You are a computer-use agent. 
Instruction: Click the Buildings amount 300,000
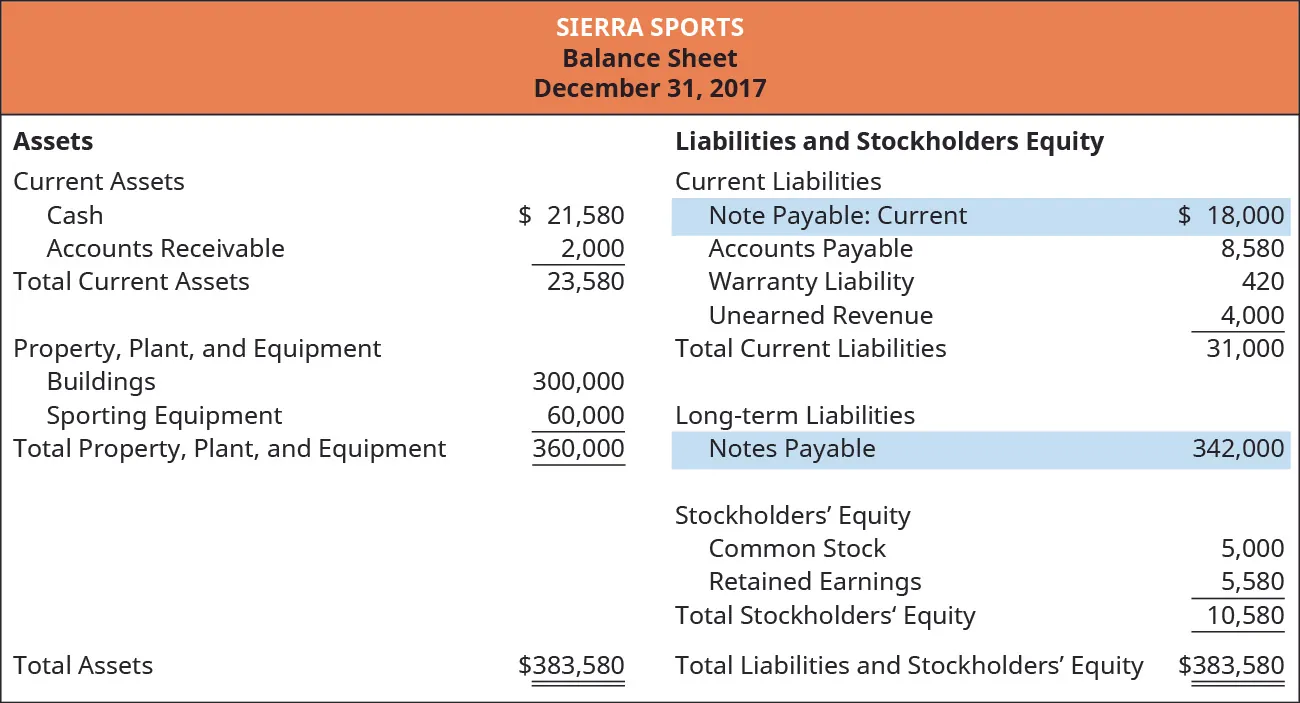579,381
